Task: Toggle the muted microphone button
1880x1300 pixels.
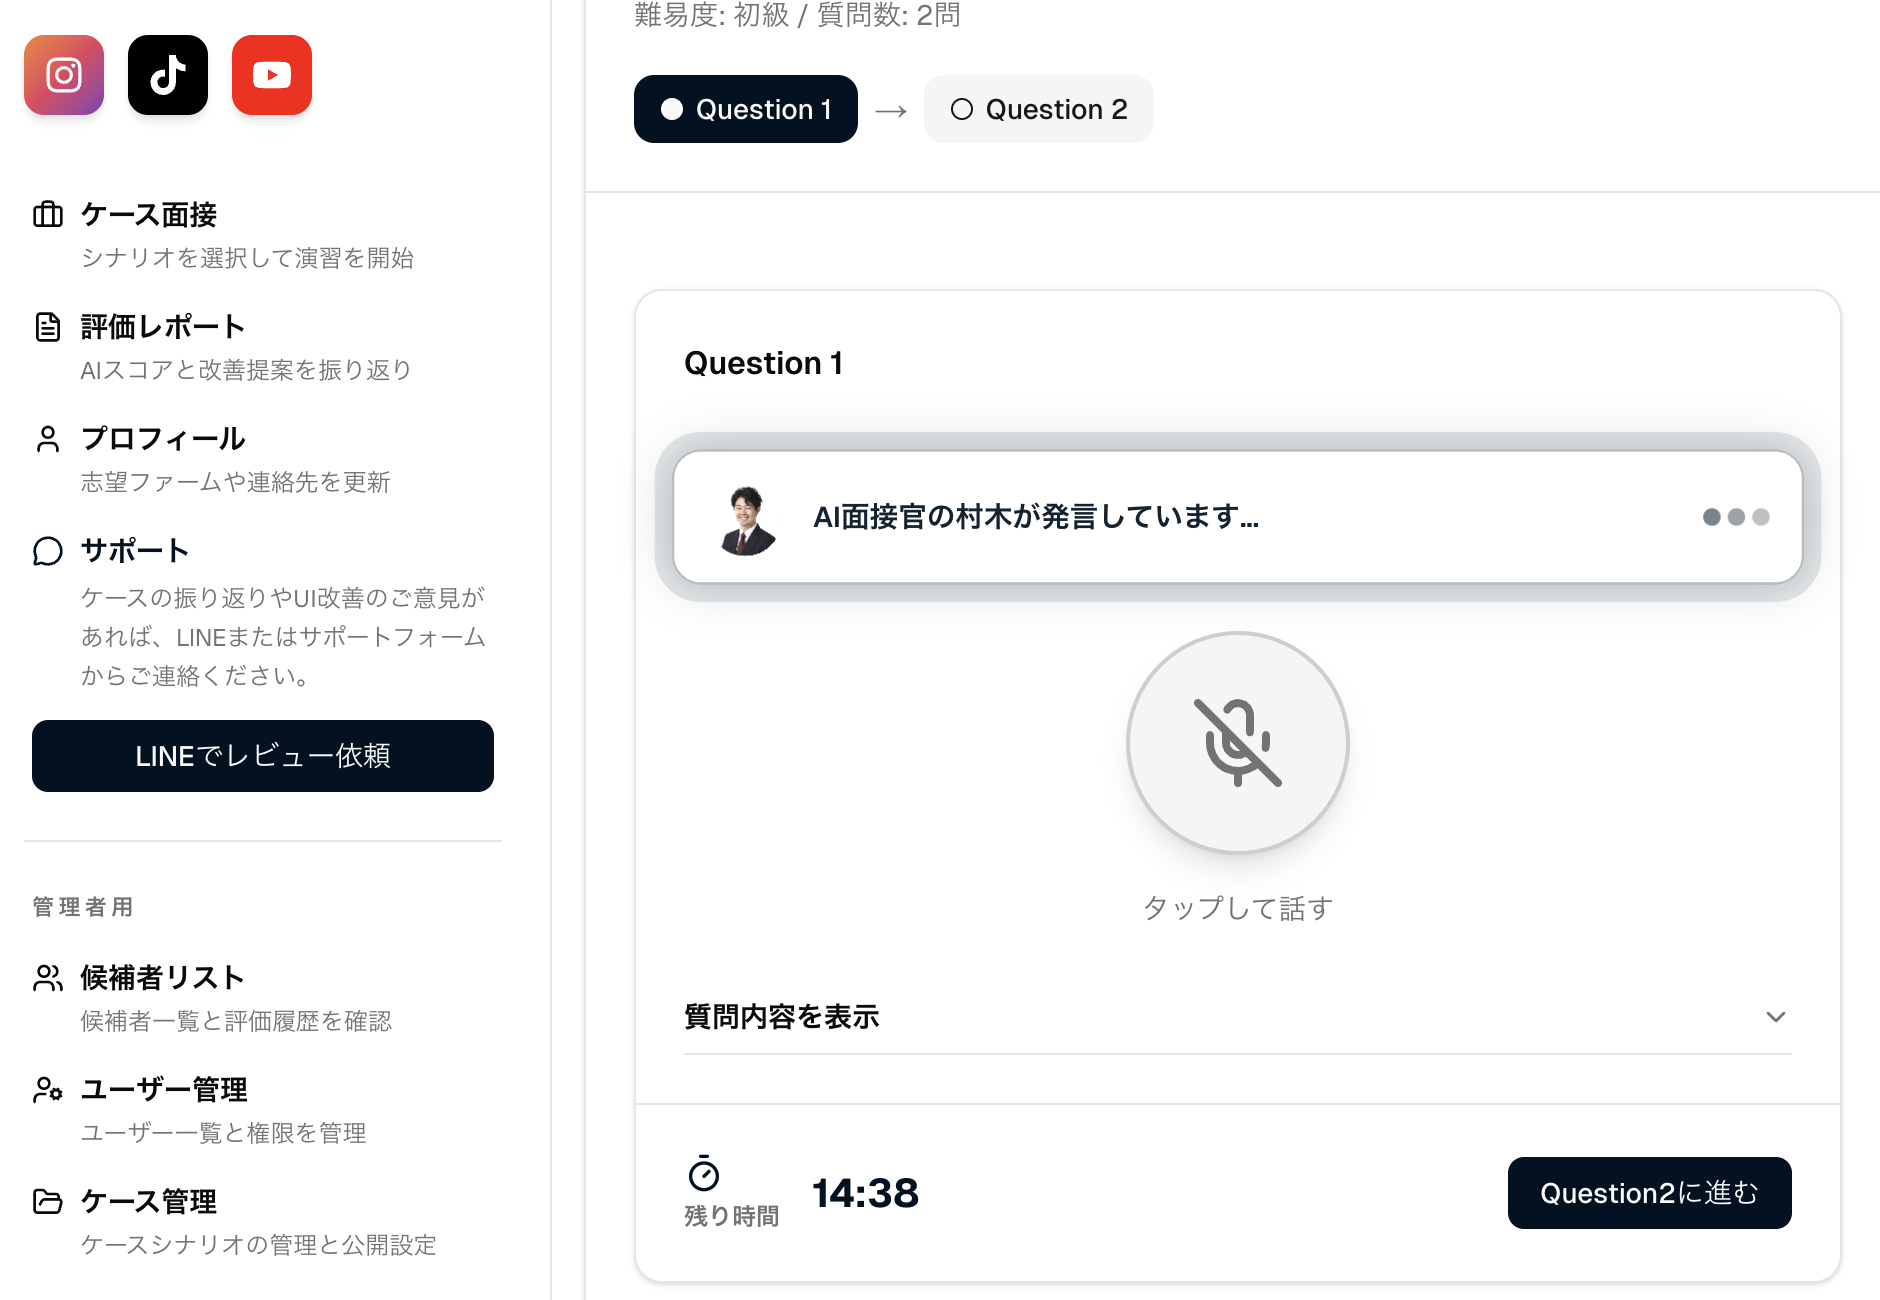Action: 1237,742
